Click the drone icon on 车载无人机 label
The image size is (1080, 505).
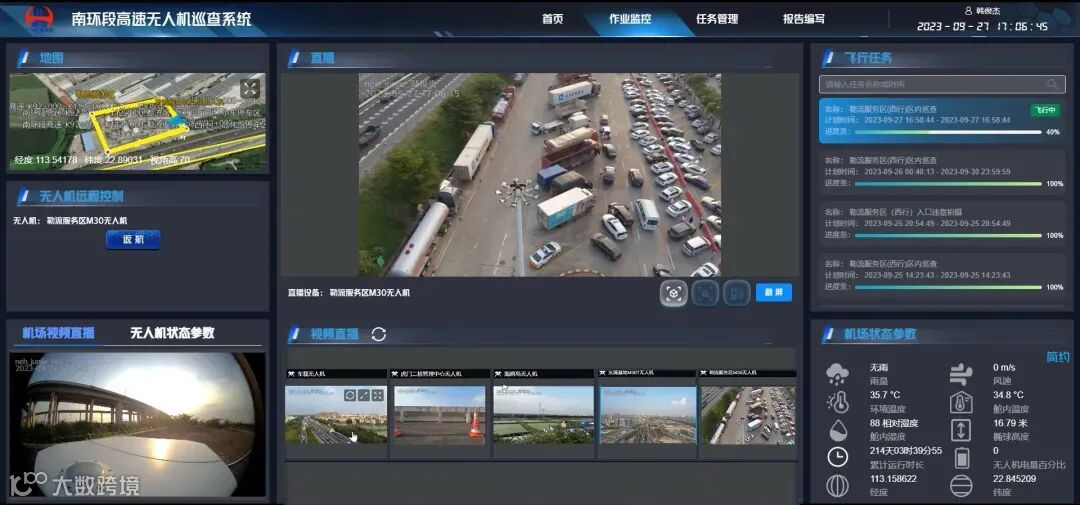(x=291, y=373)
